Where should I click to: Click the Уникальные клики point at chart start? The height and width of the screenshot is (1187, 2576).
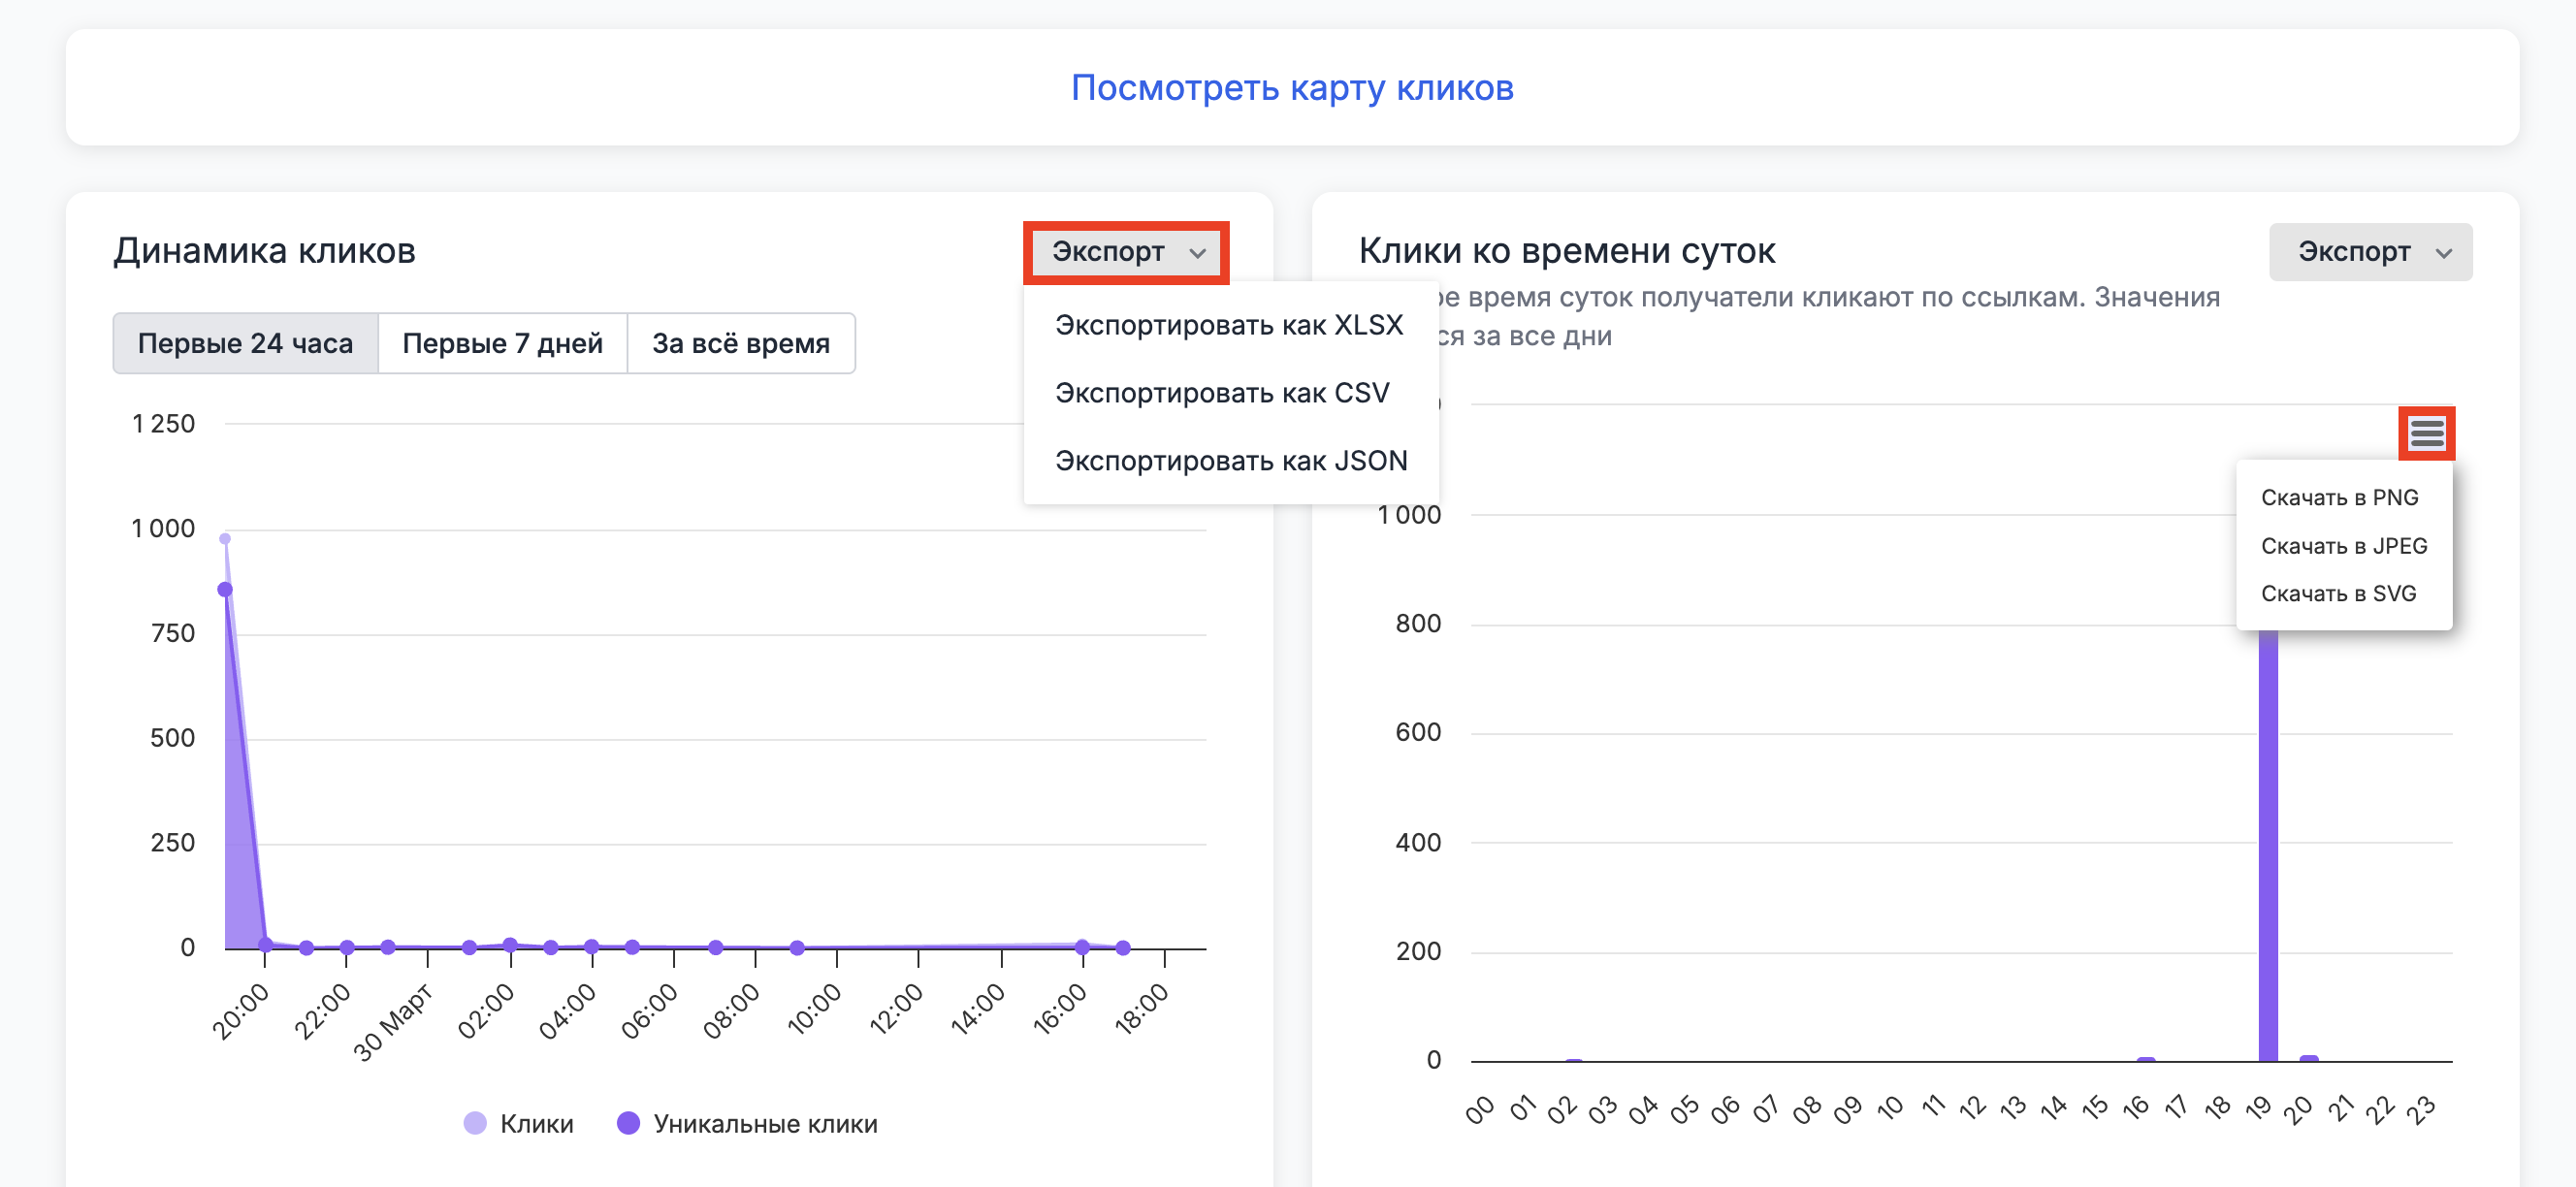pos(225,589)
